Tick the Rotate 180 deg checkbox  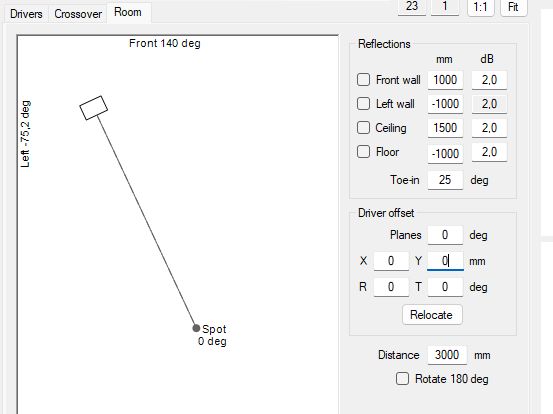point(402,379)
